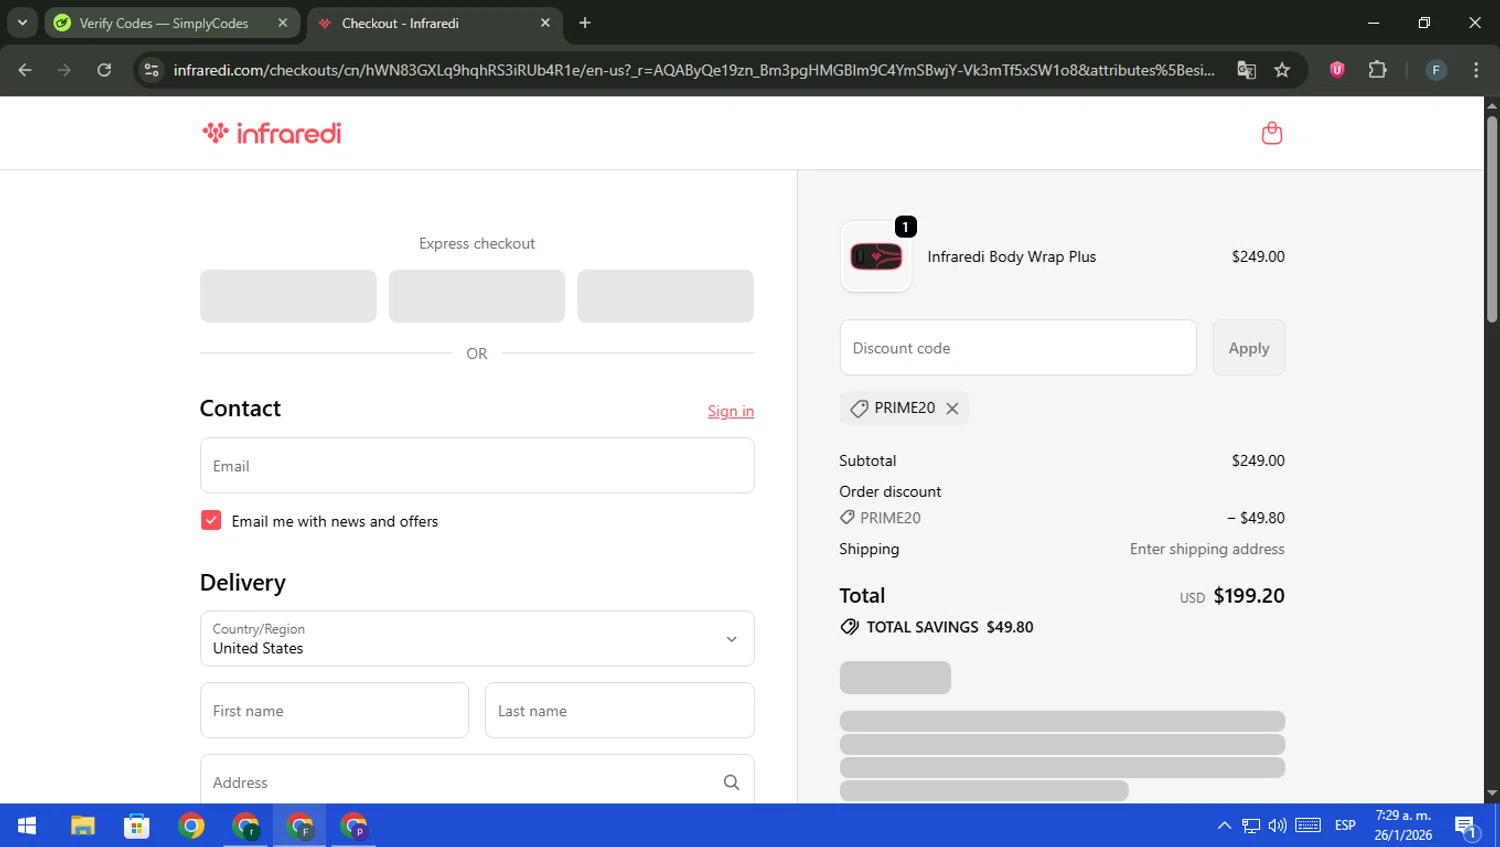Viewport: 1500px width, 847px height.
Task: Click the Infraredi logo
Action: (272, 133)
